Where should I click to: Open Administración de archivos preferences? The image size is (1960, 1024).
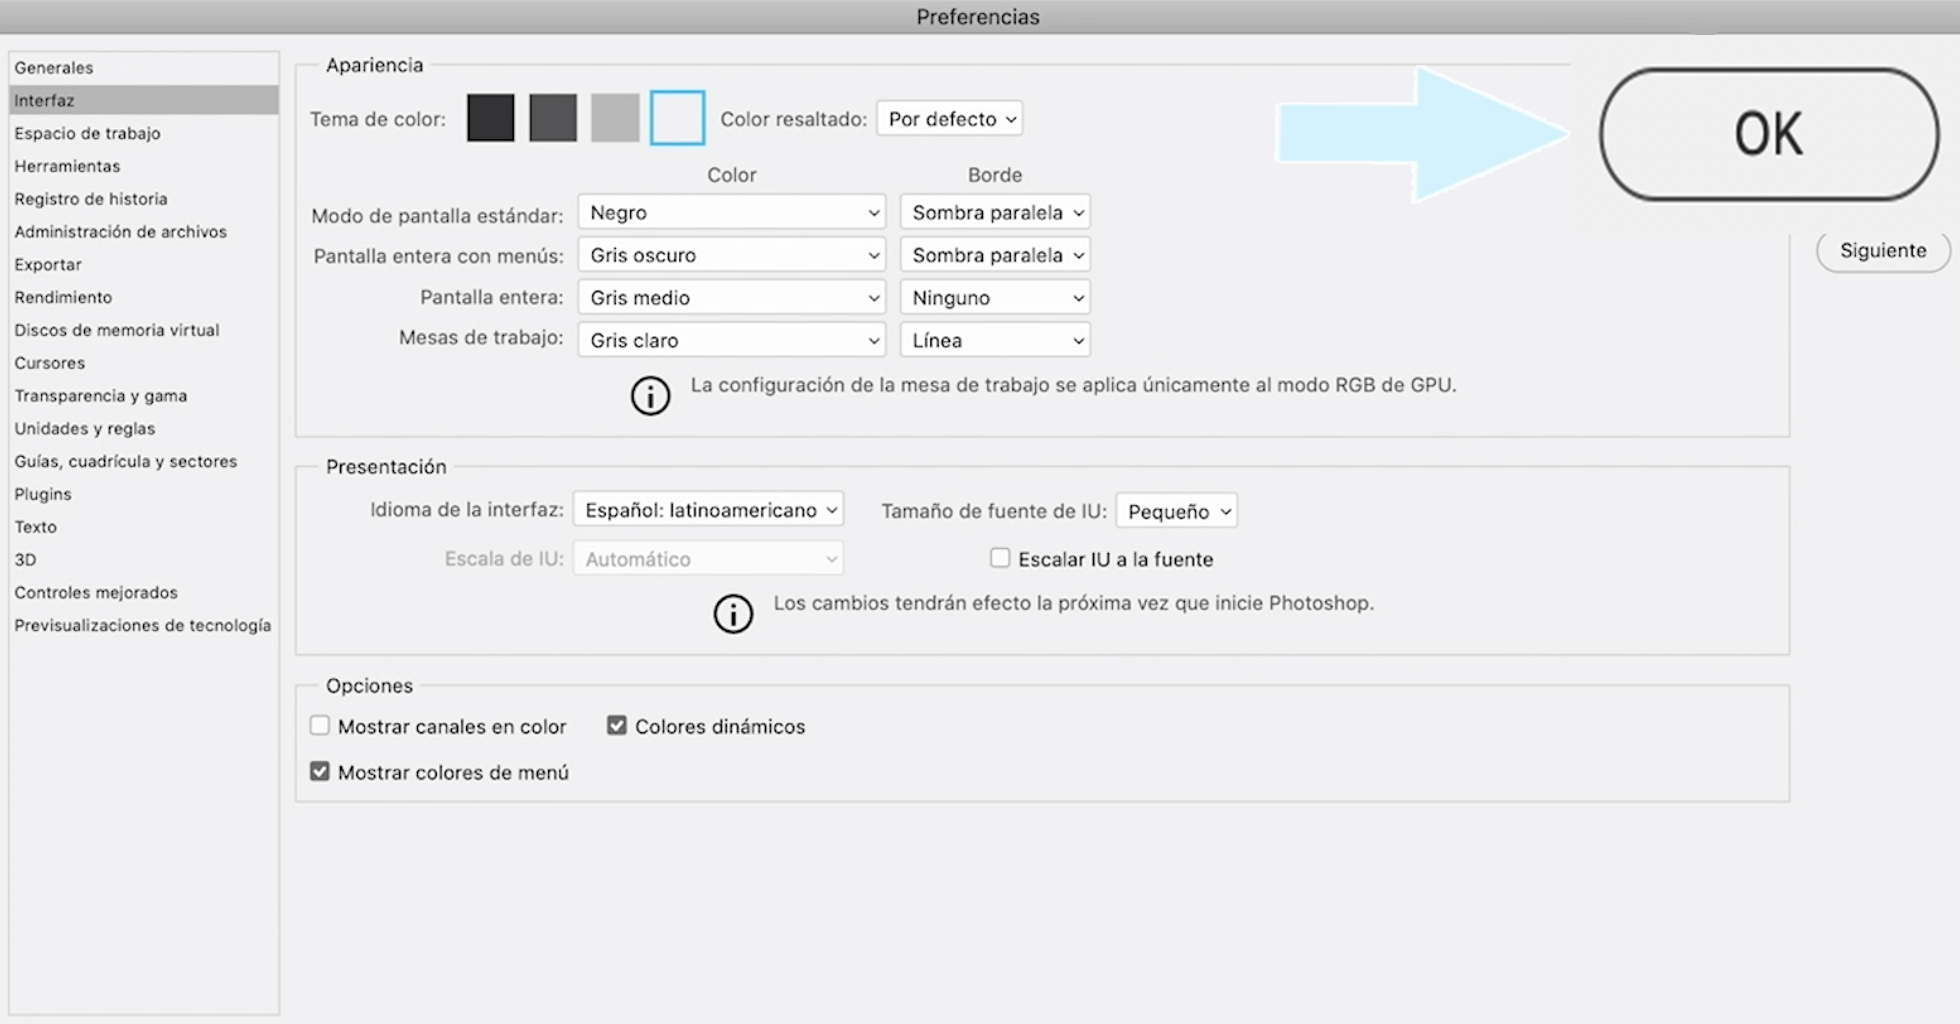[x=144, y=232]
